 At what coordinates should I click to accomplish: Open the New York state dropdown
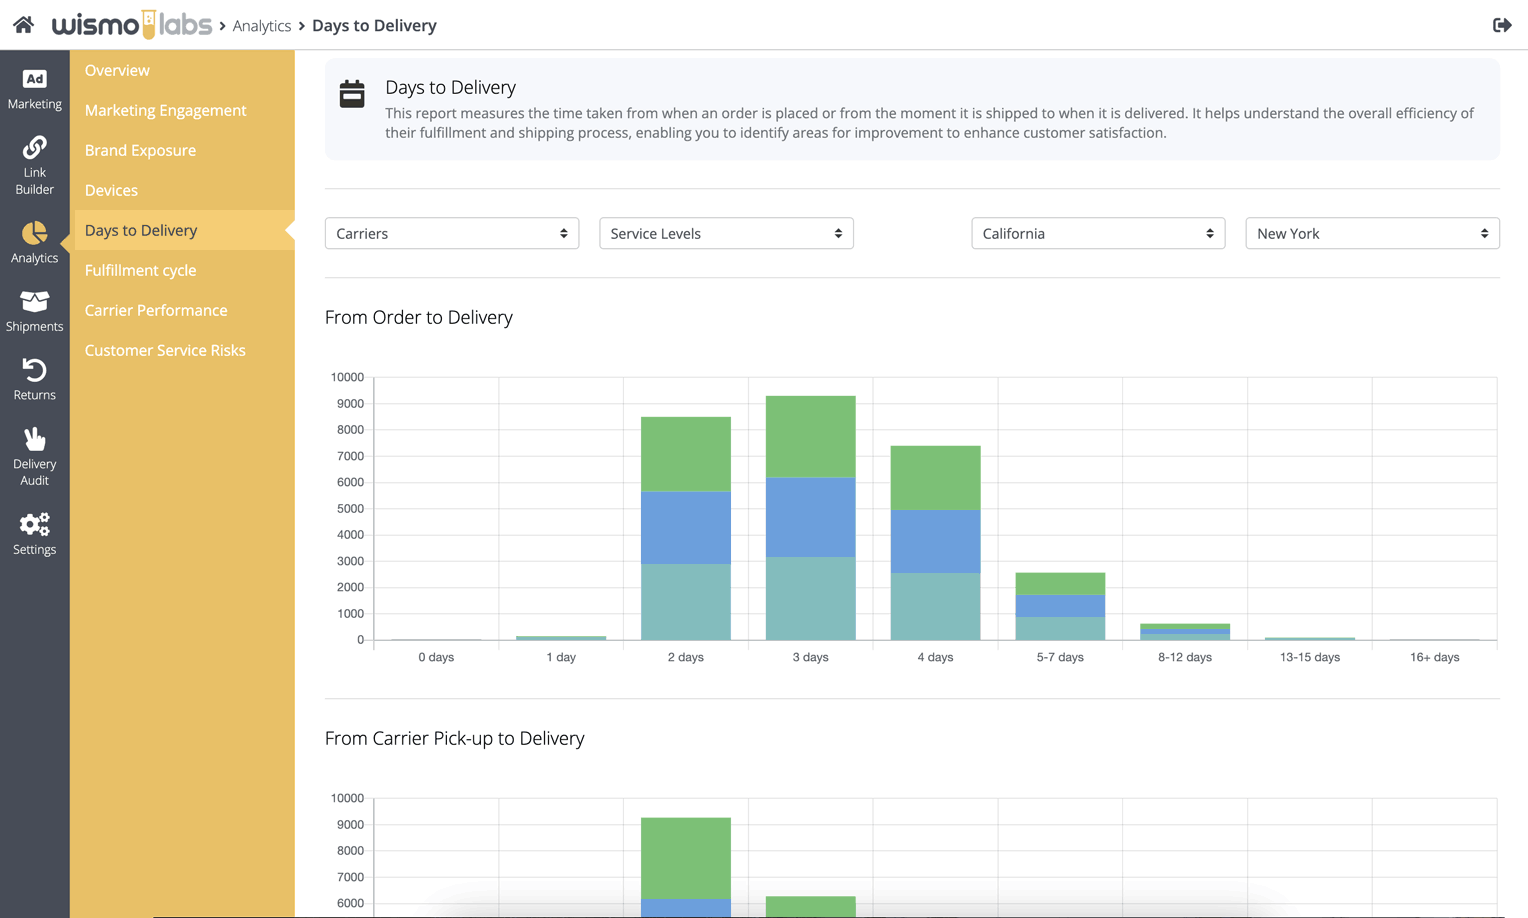coord(1372,233)
